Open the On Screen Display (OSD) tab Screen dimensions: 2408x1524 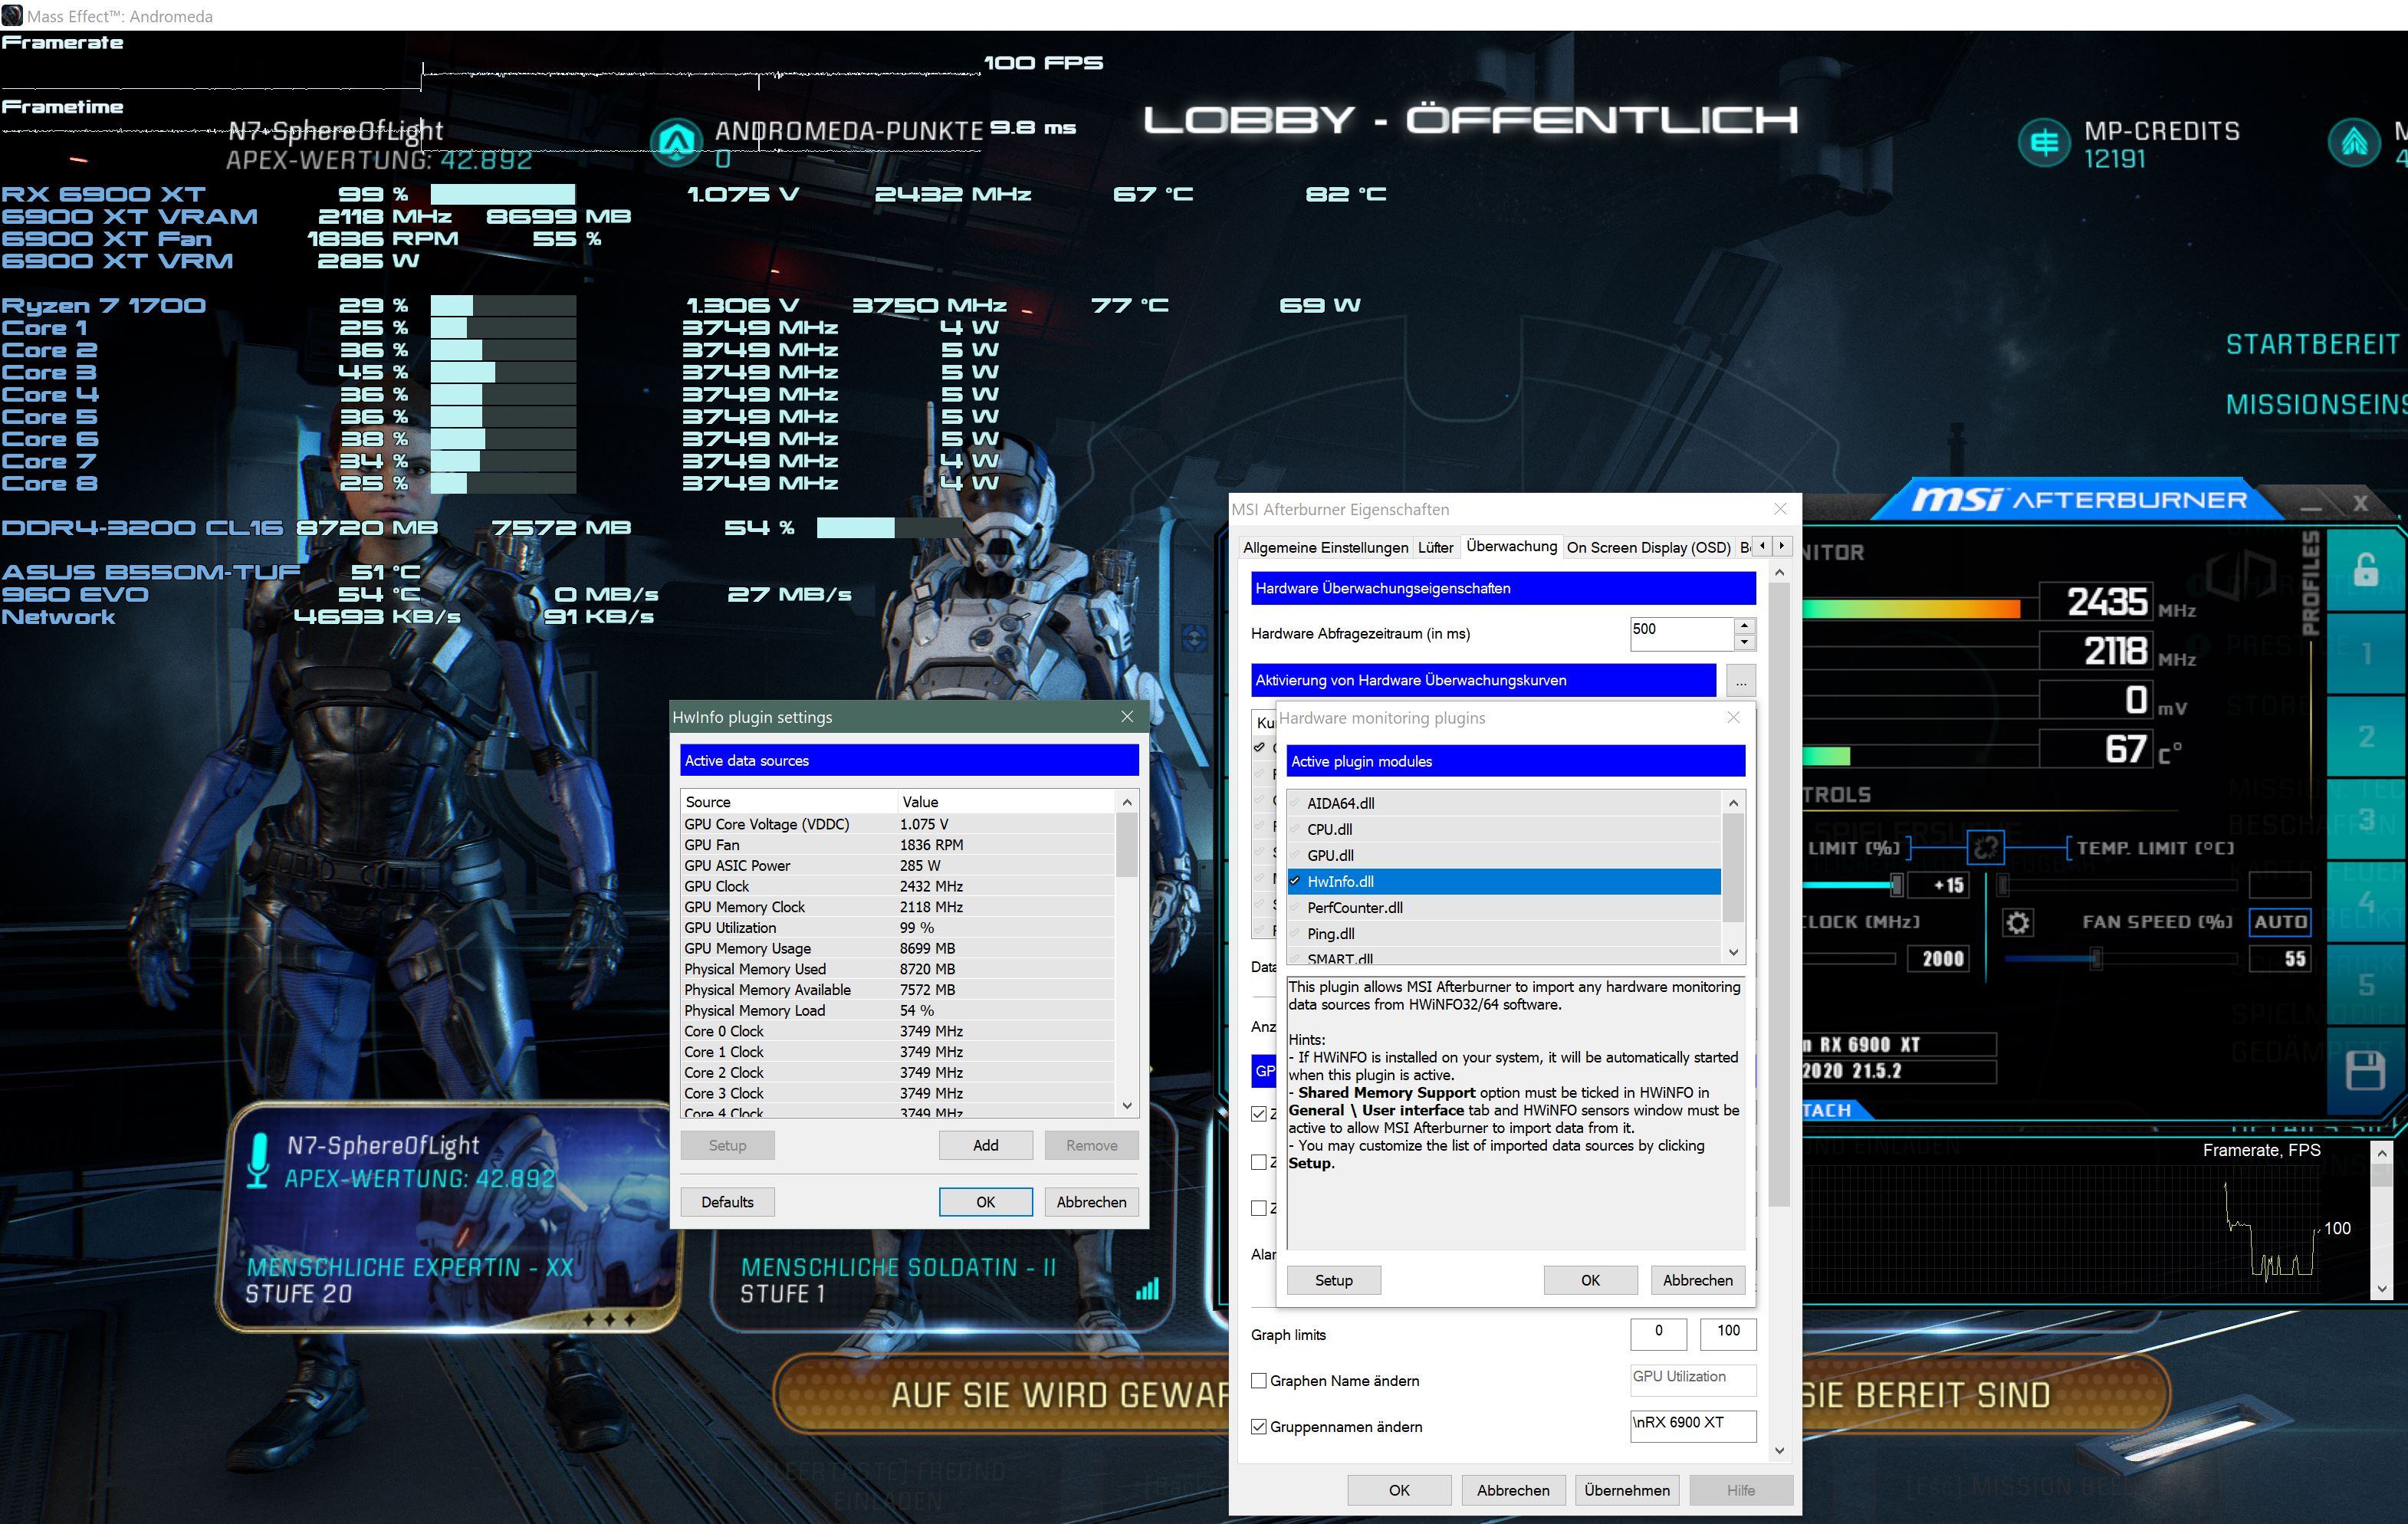click(1648, 547)
